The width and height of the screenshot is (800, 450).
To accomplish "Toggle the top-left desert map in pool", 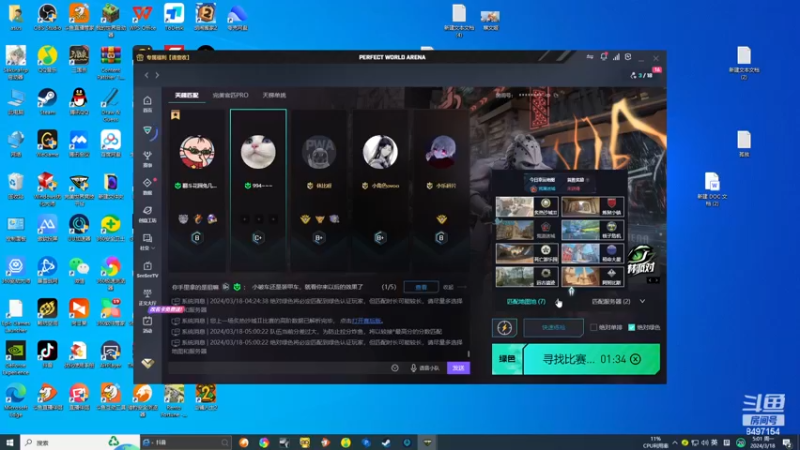I will (527, 207).
